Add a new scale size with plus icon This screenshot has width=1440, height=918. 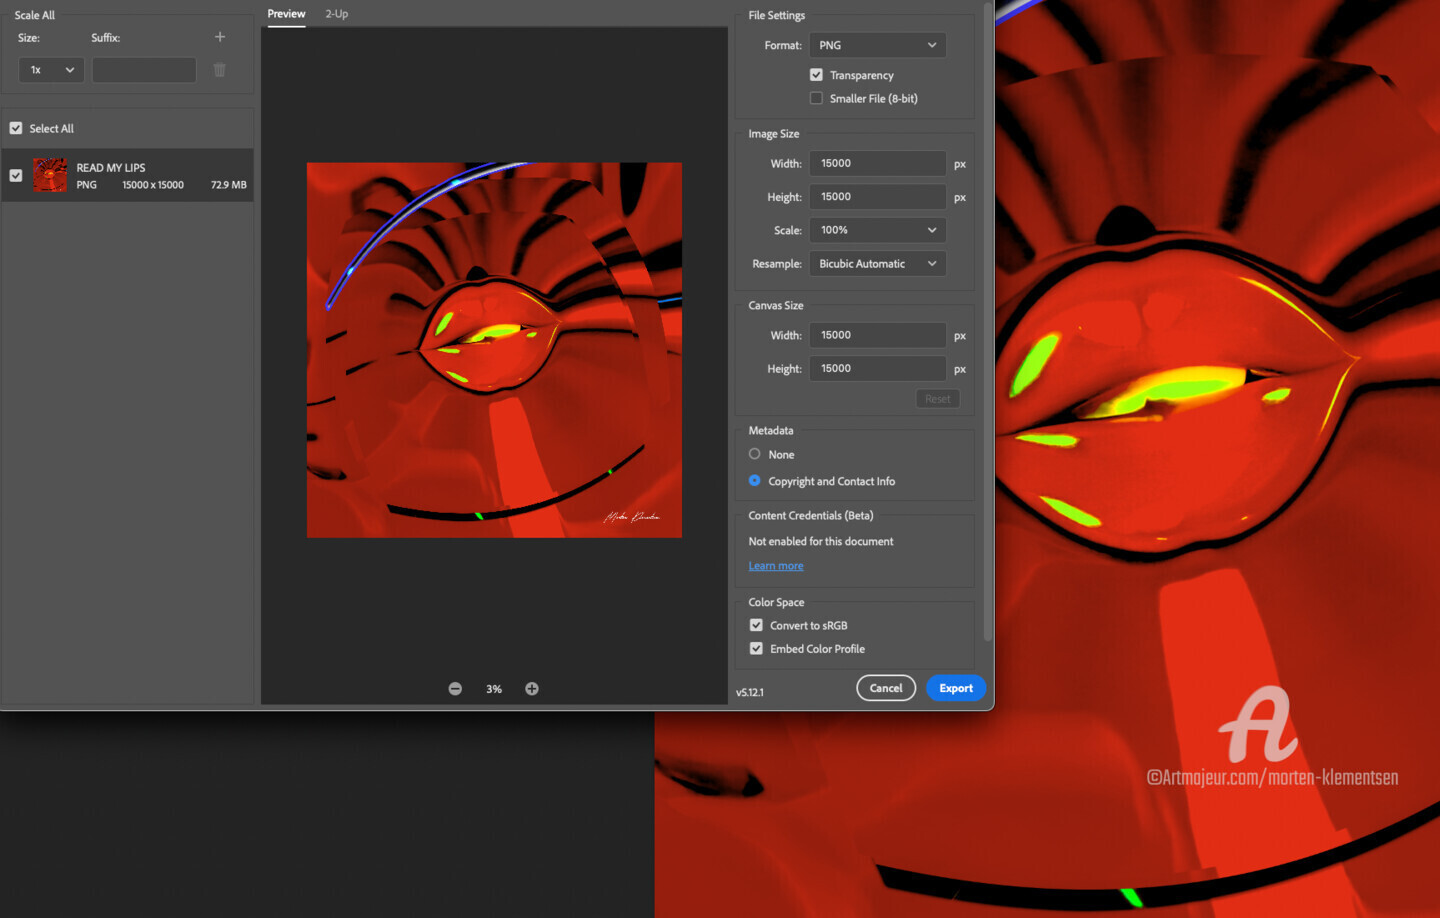pyautogui.click(x=220, y=37)
